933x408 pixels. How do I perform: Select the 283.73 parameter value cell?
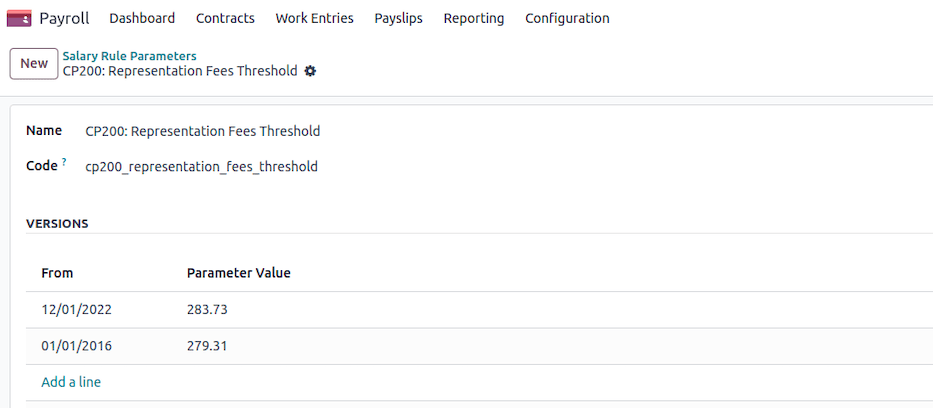point(207,310)
